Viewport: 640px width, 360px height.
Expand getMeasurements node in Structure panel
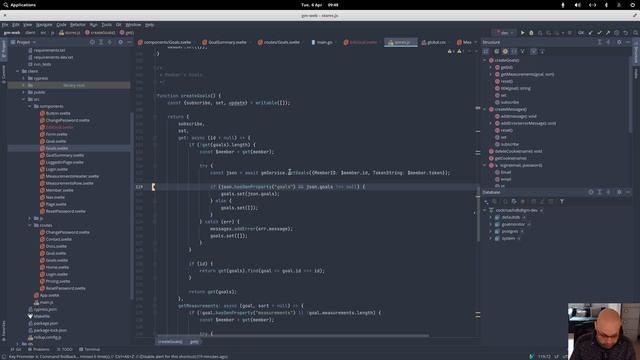click(491, 74)
